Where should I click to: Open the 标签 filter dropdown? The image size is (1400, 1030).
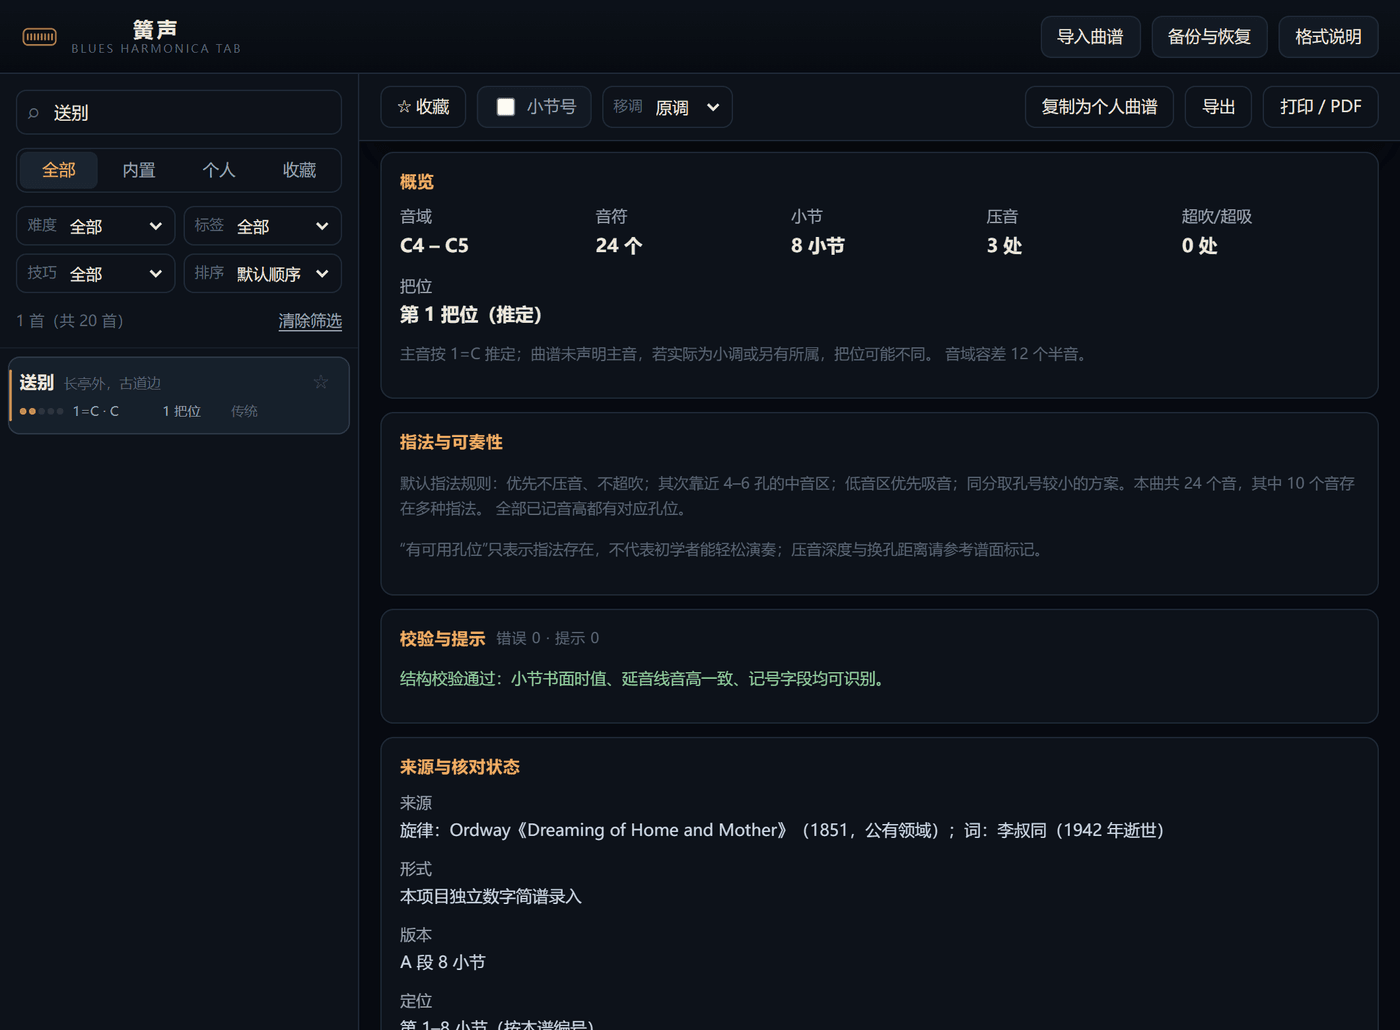(263, 226)
